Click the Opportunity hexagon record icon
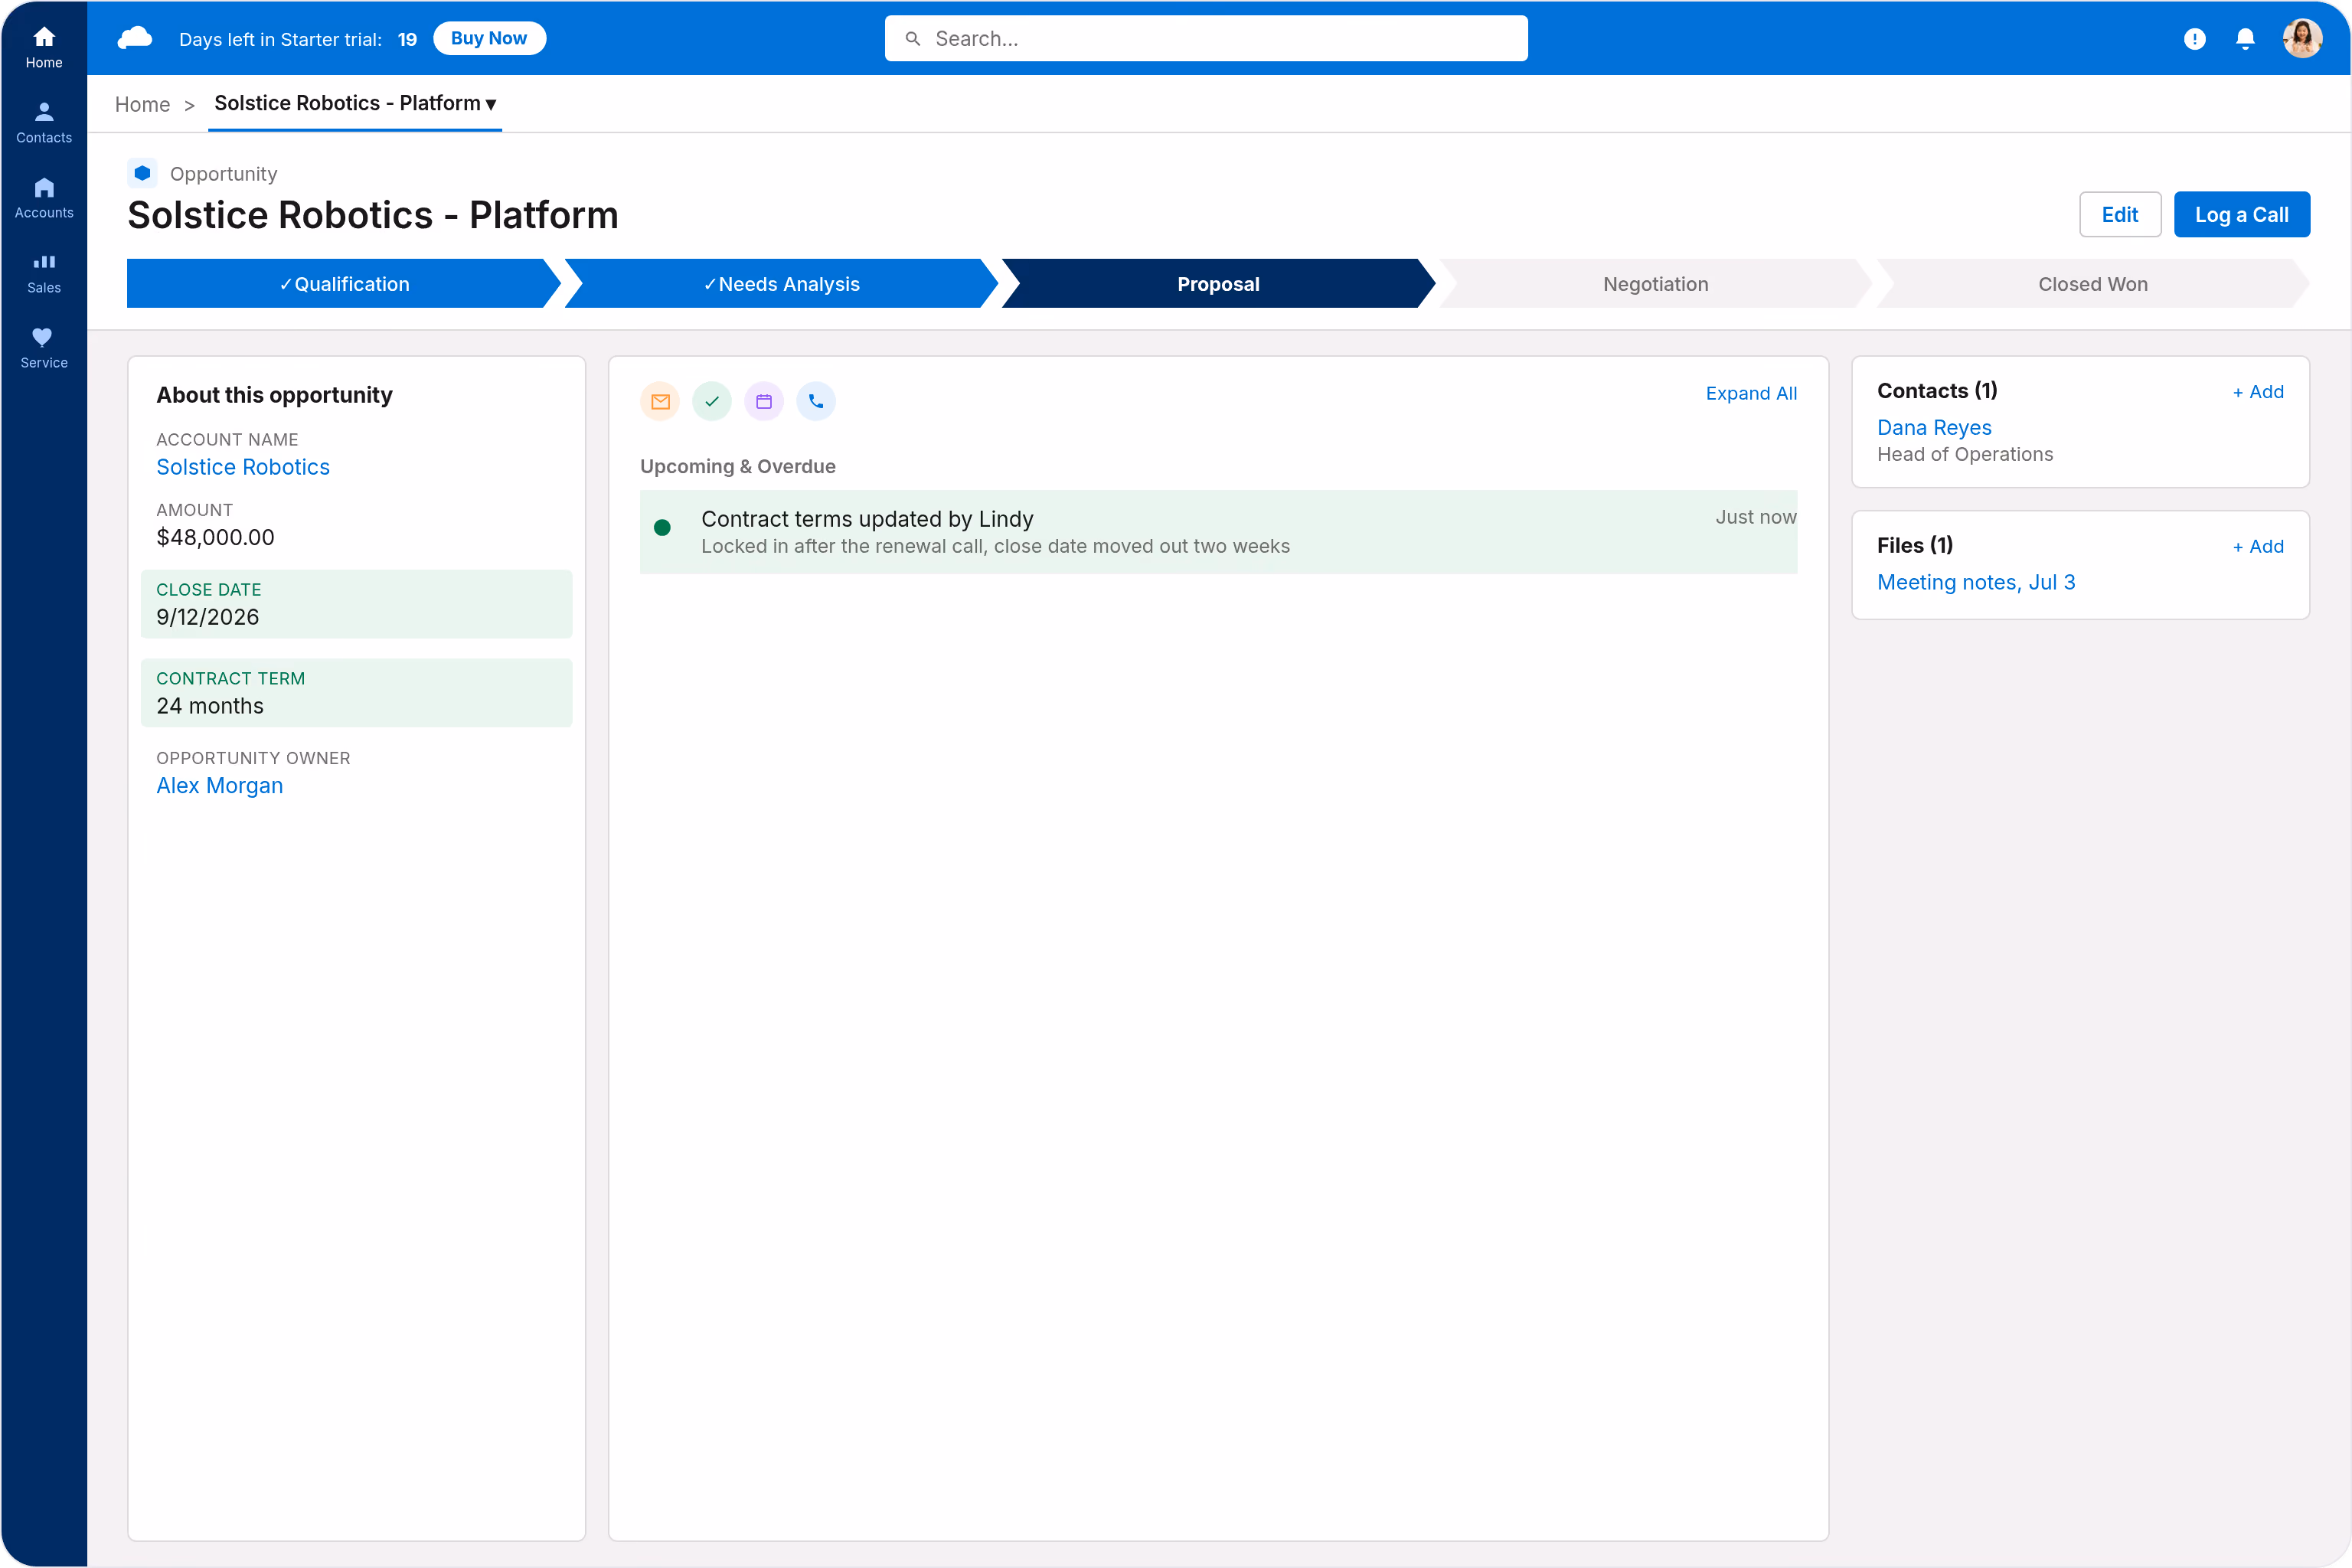 [142, 173]
